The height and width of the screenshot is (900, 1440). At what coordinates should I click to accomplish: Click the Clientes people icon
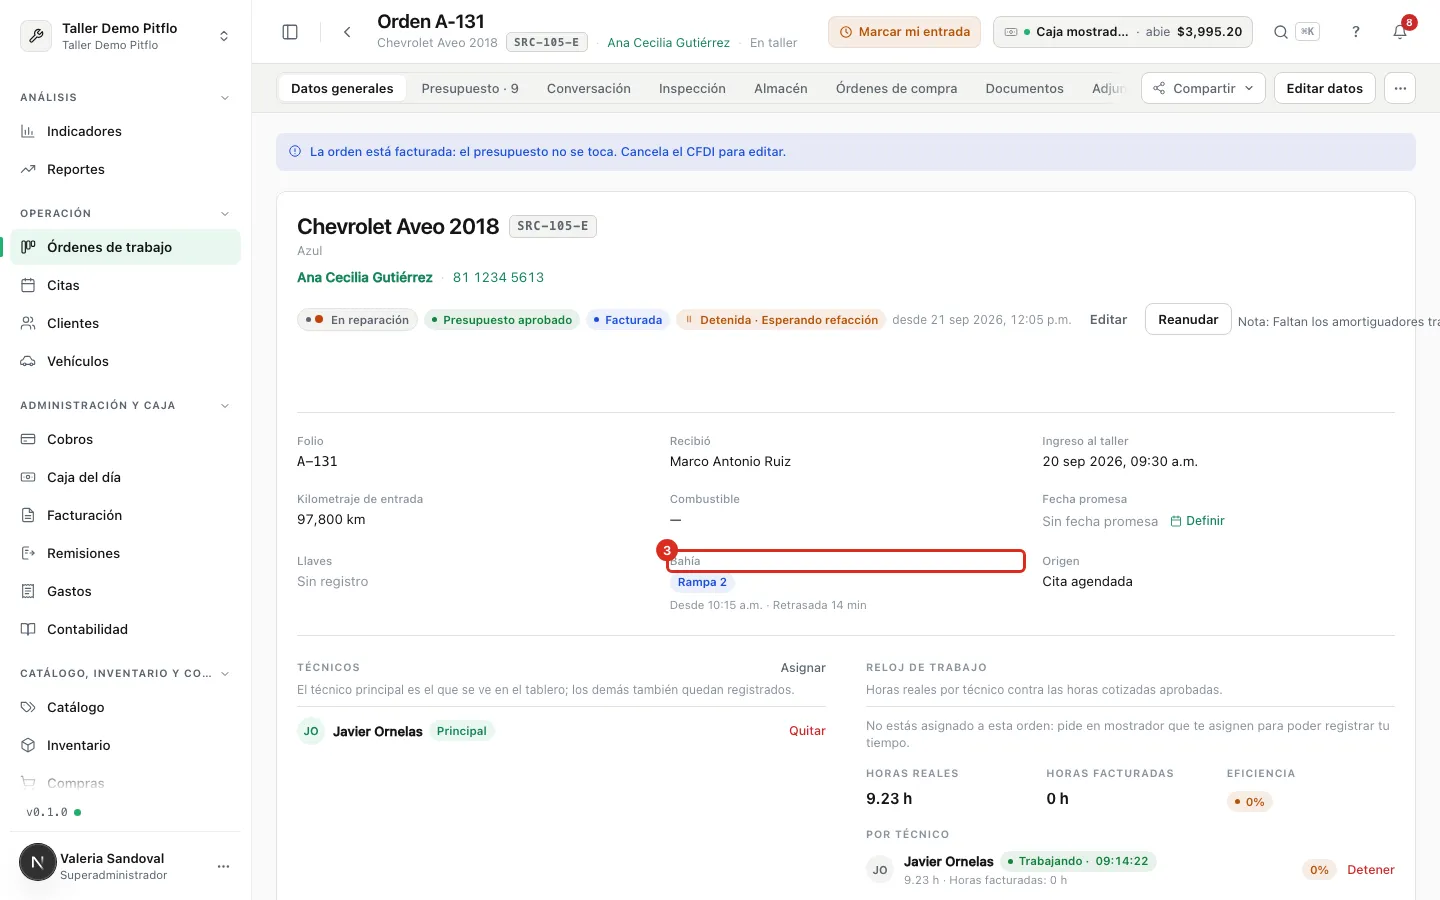28,323
